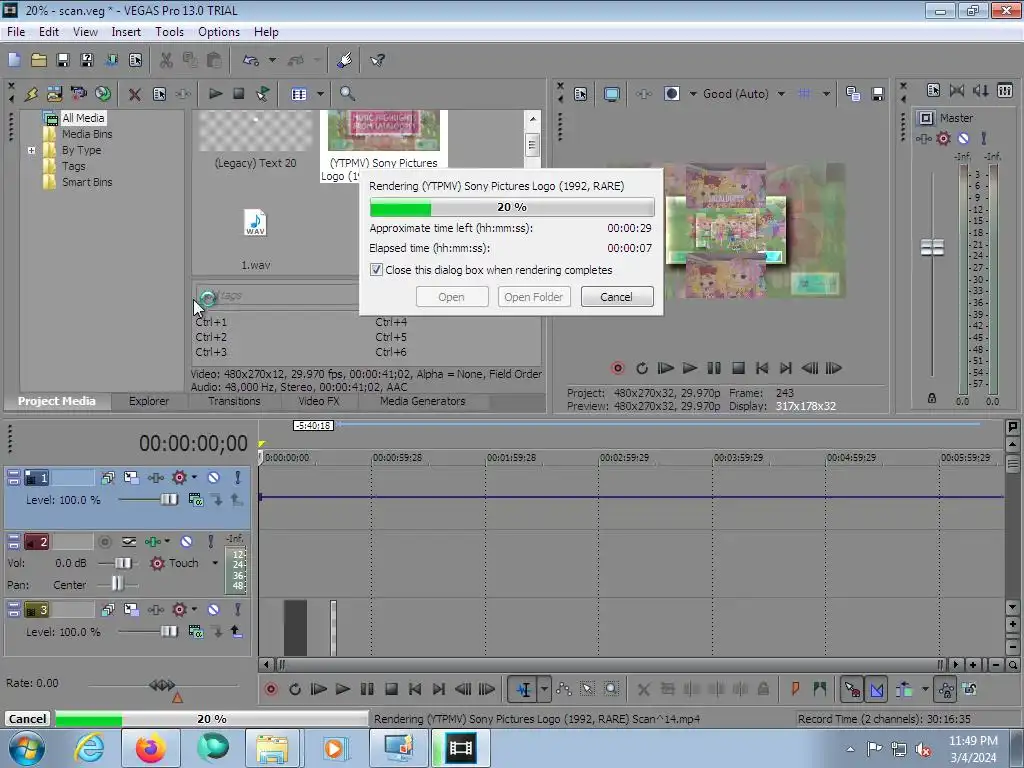Open Overlays grid dropdown arrow
The height and width of the screenshot is (768, 1024).
[826, 94]
